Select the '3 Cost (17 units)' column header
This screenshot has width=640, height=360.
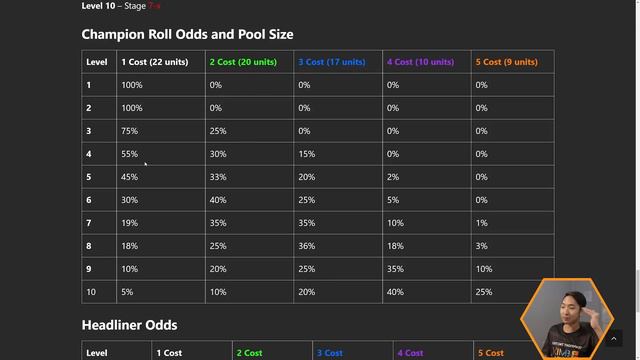click(x=331, y=62)
